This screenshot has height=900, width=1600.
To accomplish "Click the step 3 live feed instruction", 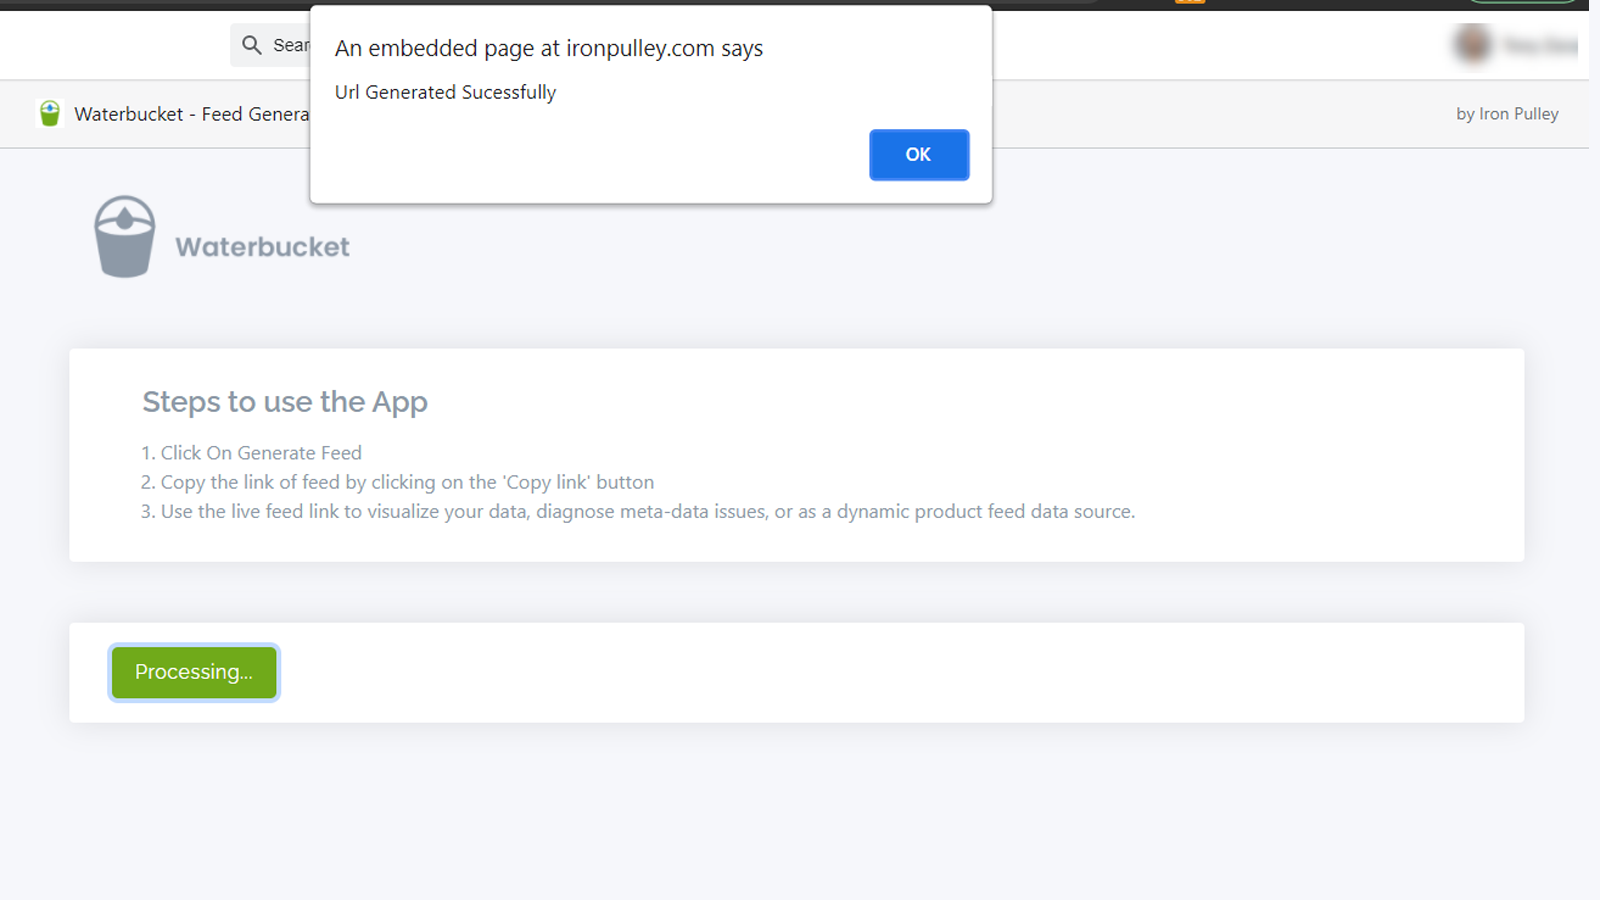I will click(638, 511).
